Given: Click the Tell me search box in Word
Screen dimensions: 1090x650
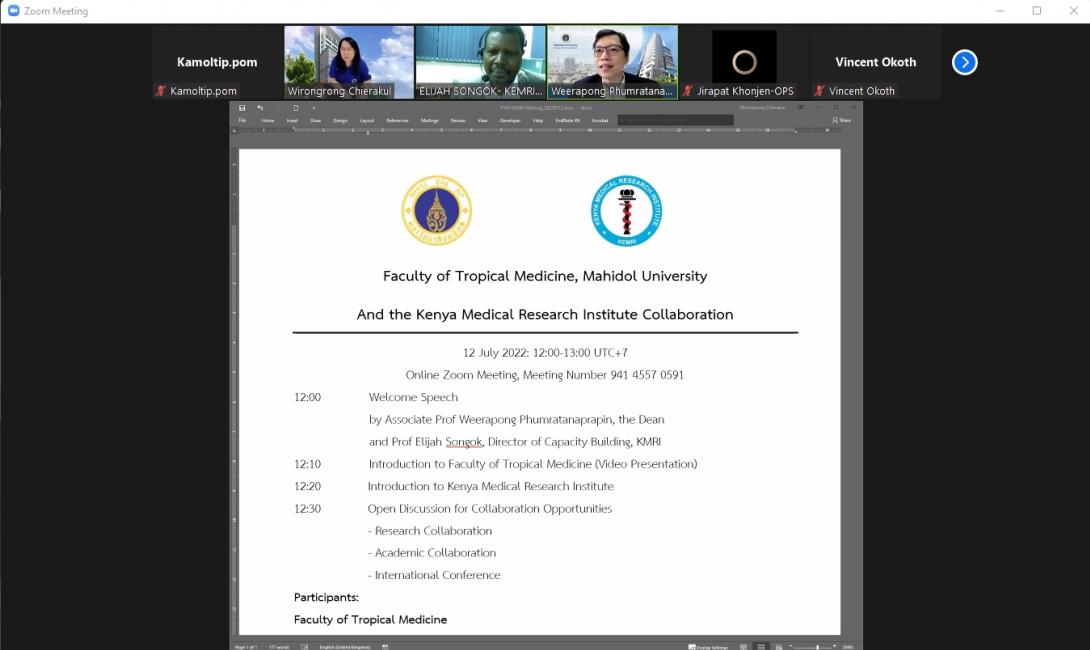Looking at the screenshot, I should (x=676, y=120).
